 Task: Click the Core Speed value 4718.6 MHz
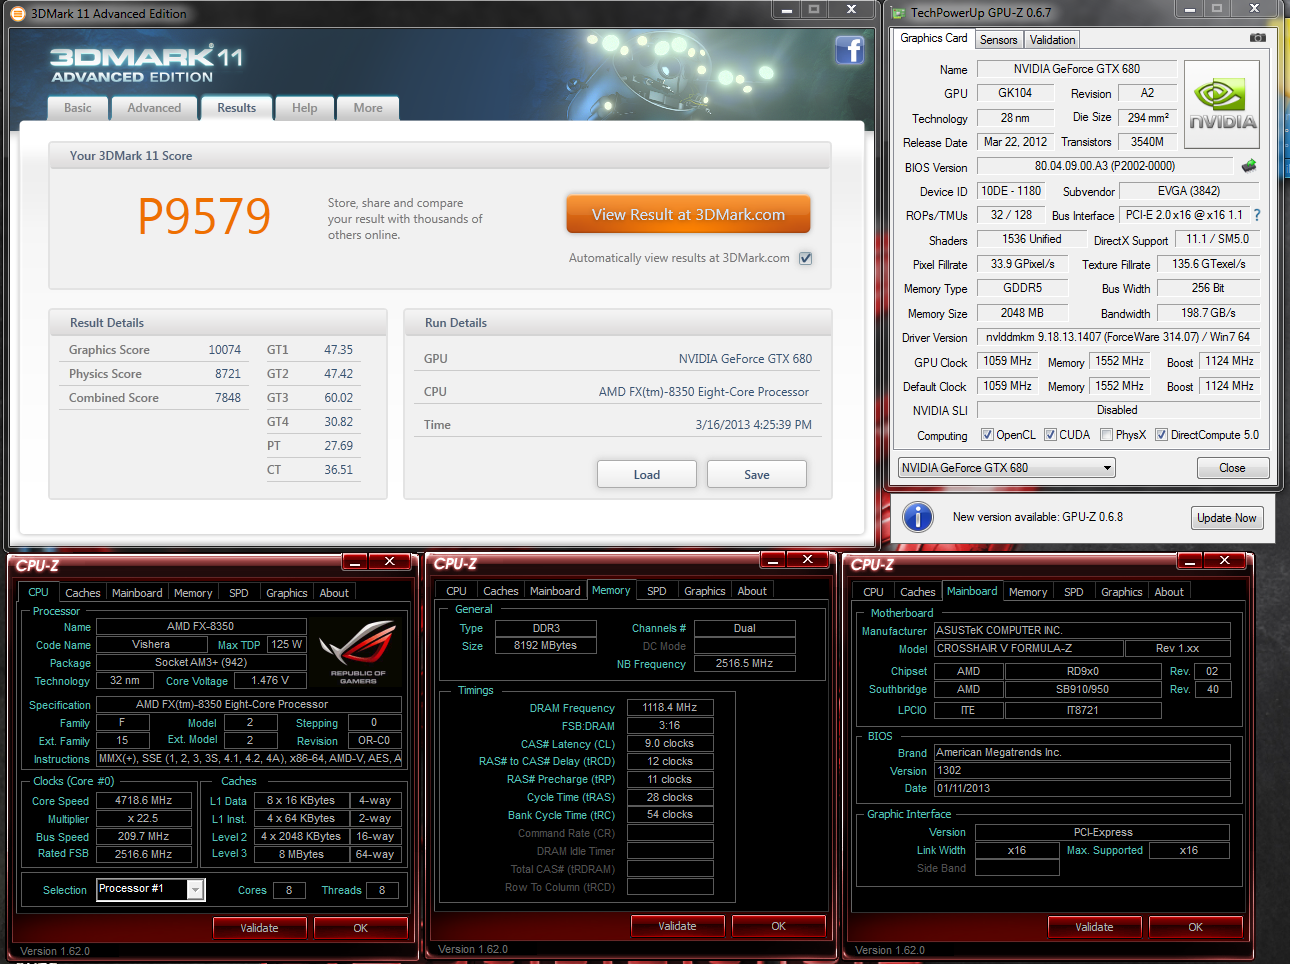(x=143, y=801)
